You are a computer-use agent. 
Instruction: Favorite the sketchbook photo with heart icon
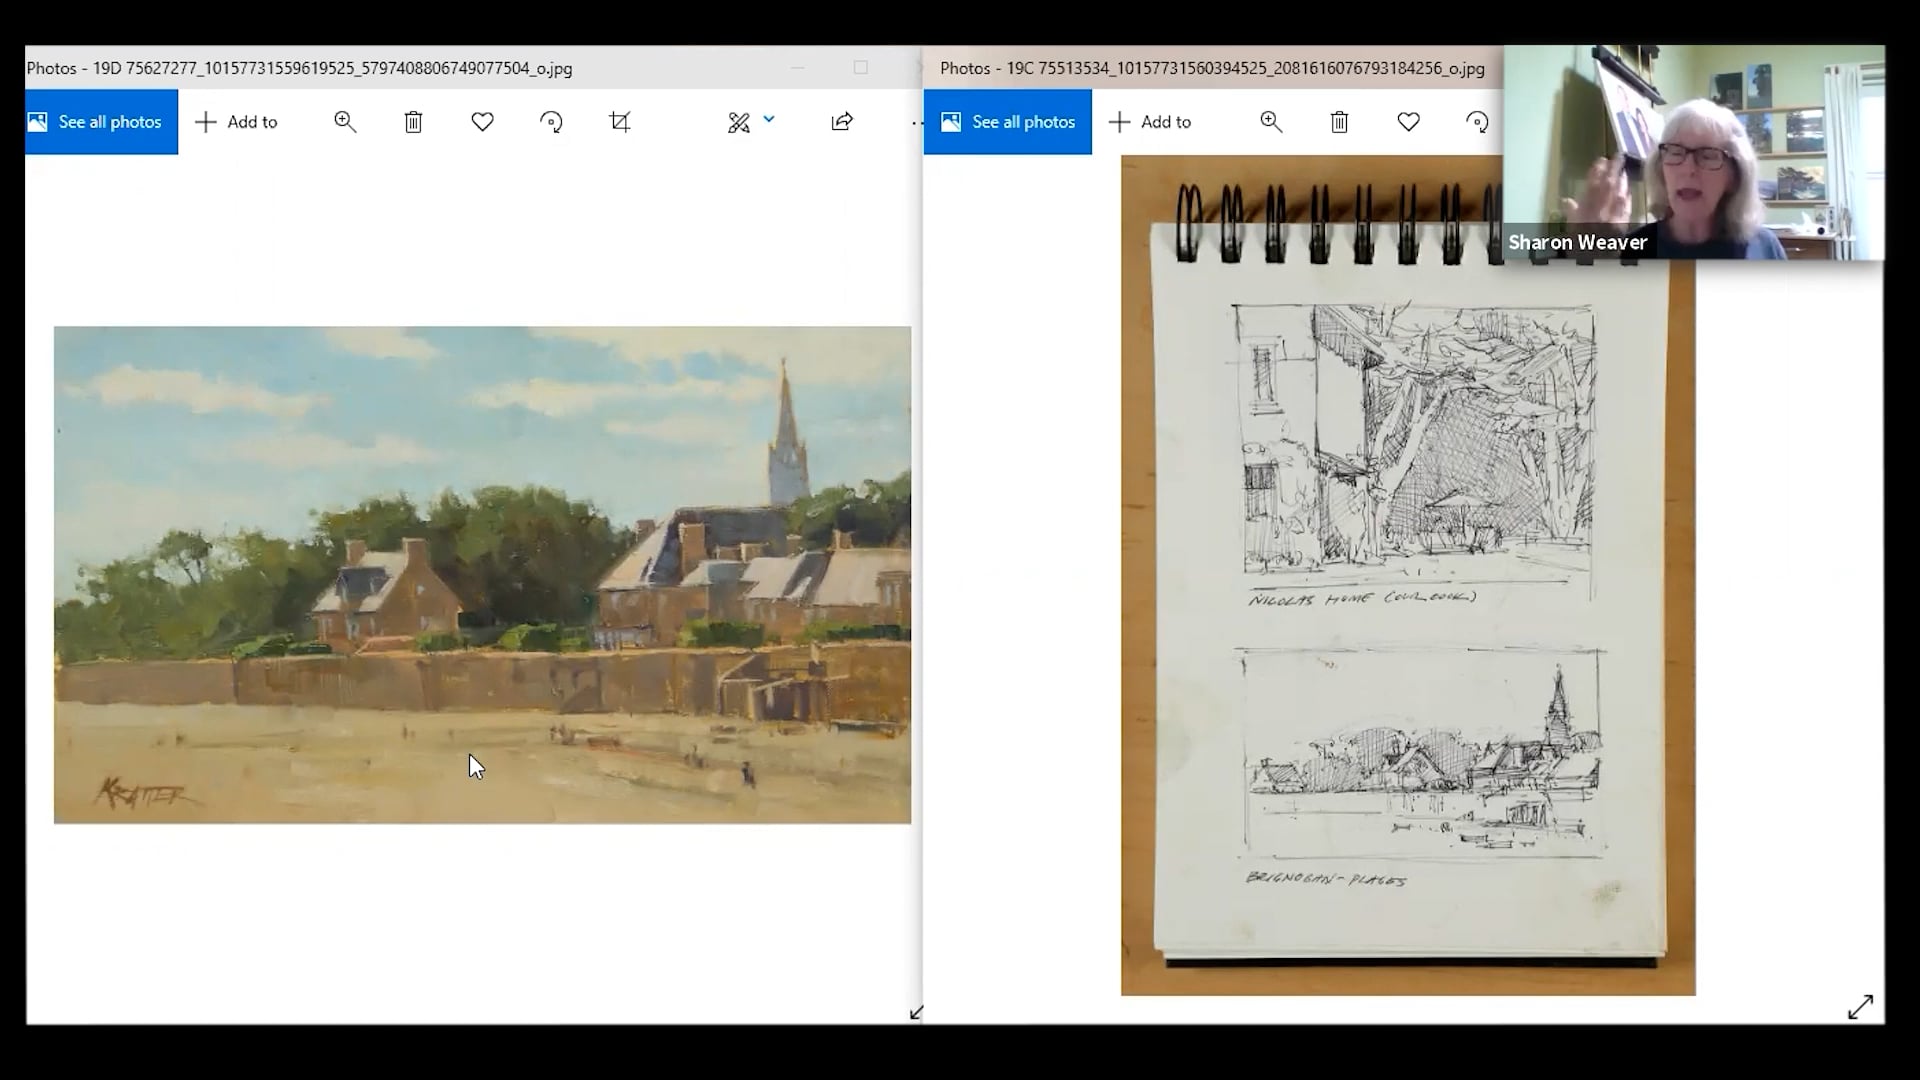tap(1408, 122)
